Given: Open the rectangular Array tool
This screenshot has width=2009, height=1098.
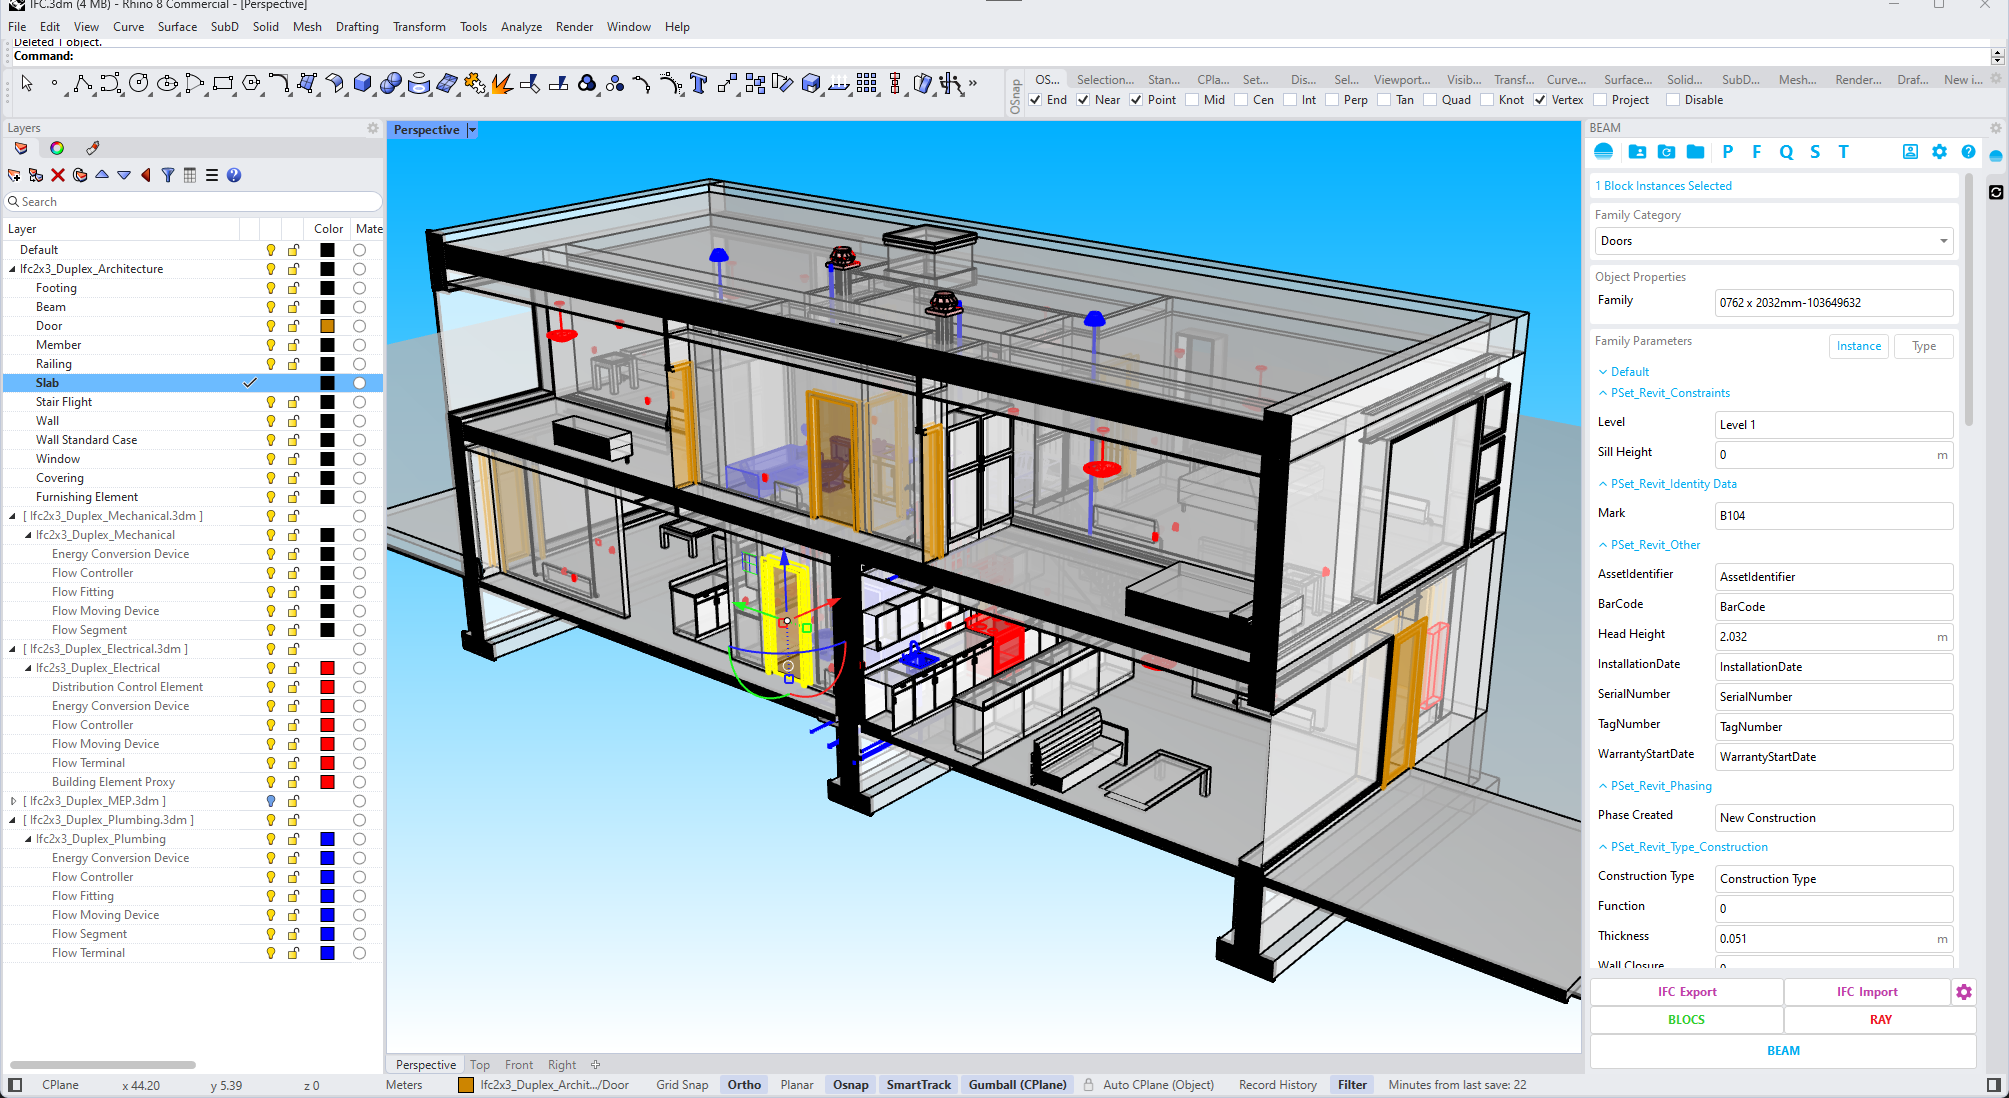Looking at the screenshot, I should [866, 84].
